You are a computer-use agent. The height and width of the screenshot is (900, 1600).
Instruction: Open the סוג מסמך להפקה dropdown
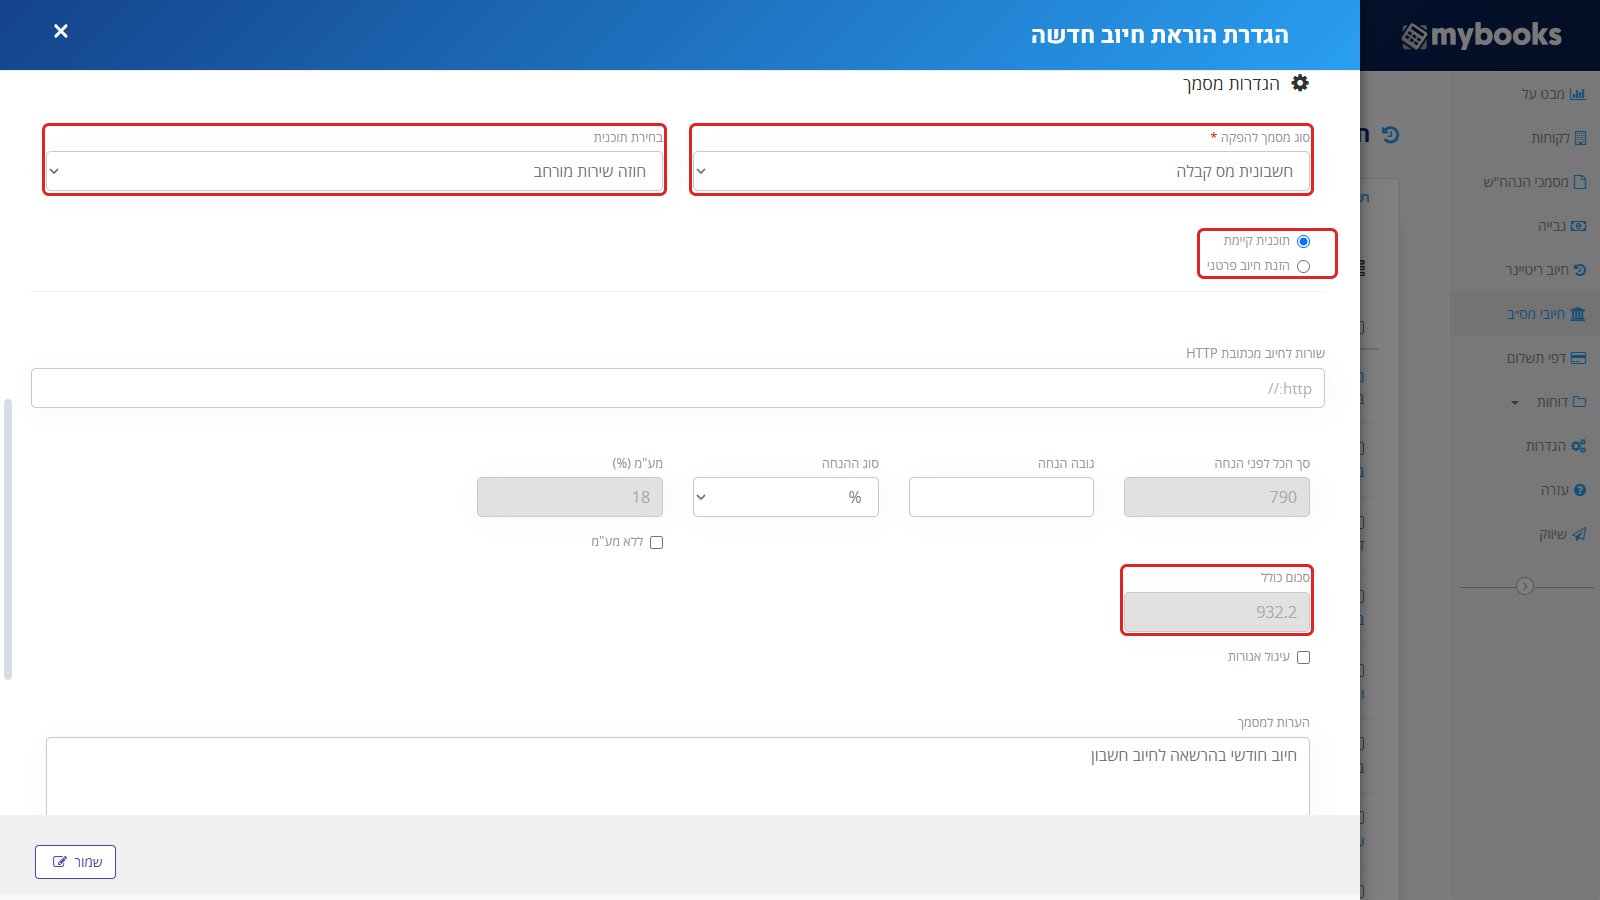1001,171
